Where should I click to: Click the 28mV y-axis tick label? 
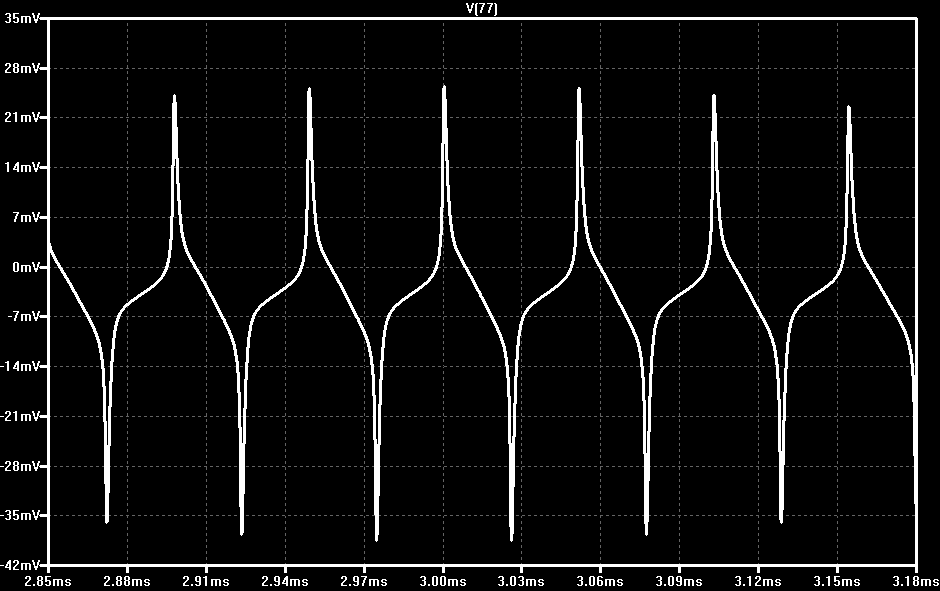[22, 68]
